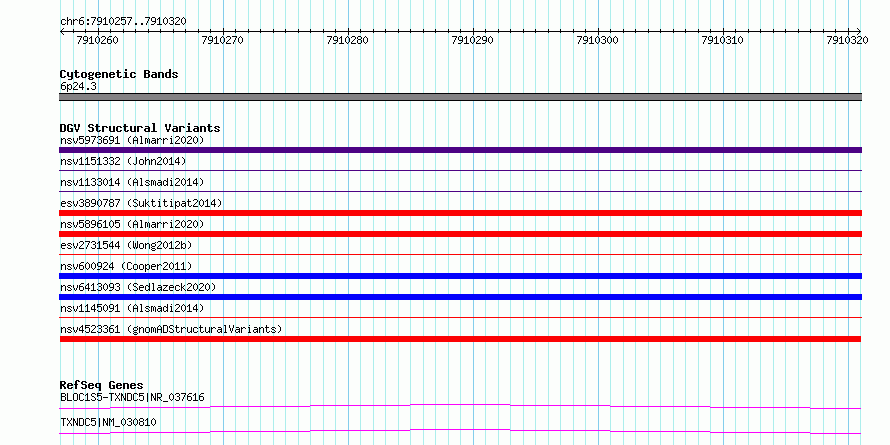Click ruler tick label 7910320
890x445 pixels.
[847, 40]
